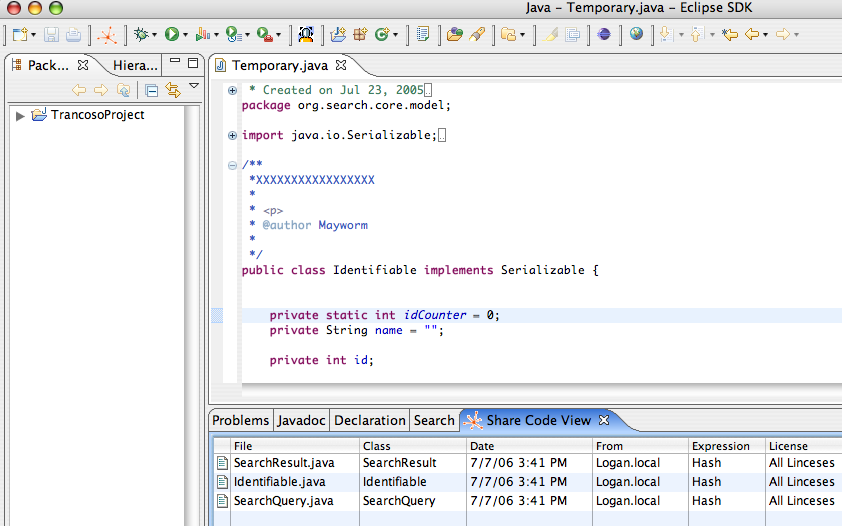Sort table by Date column header

pos(529,445)
